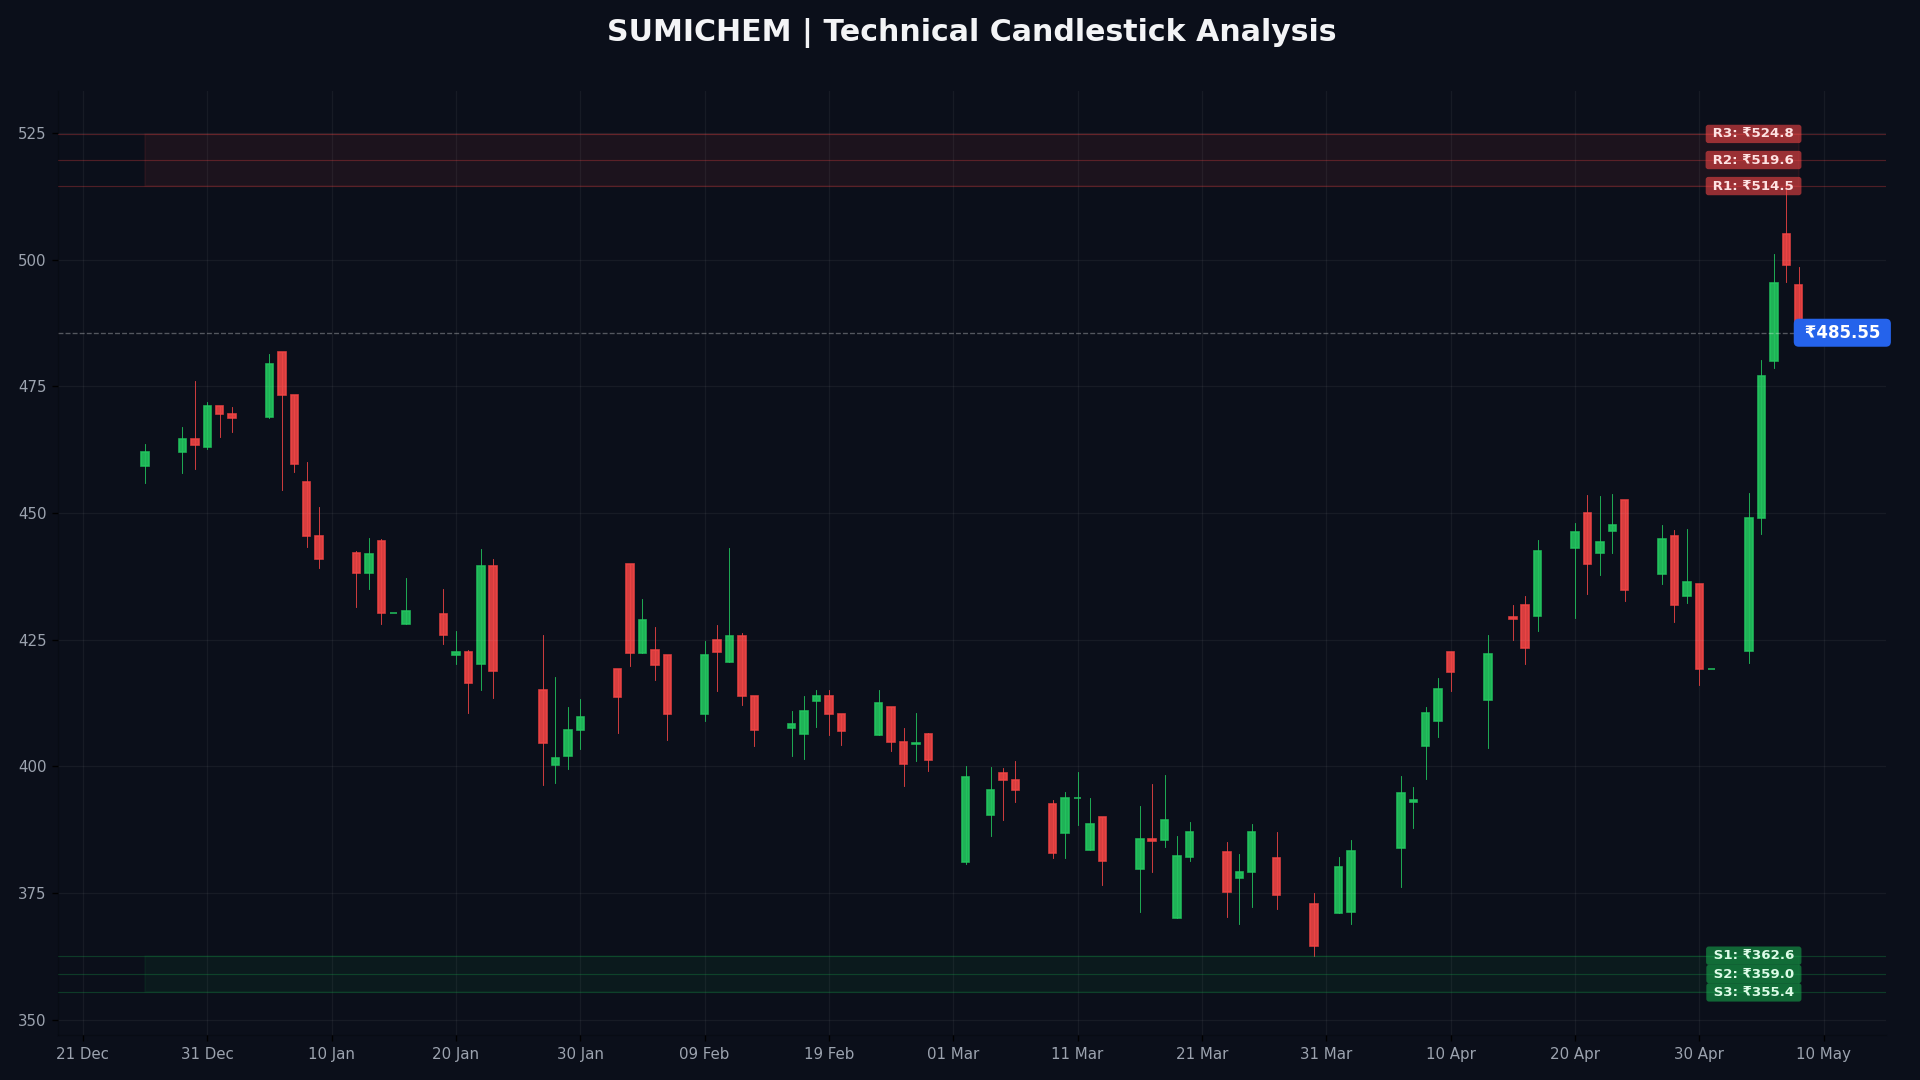Click the 10 May date label
Image resolution: width=1920 pixels, height=1080 pixels.
tap(1824, 1054)
